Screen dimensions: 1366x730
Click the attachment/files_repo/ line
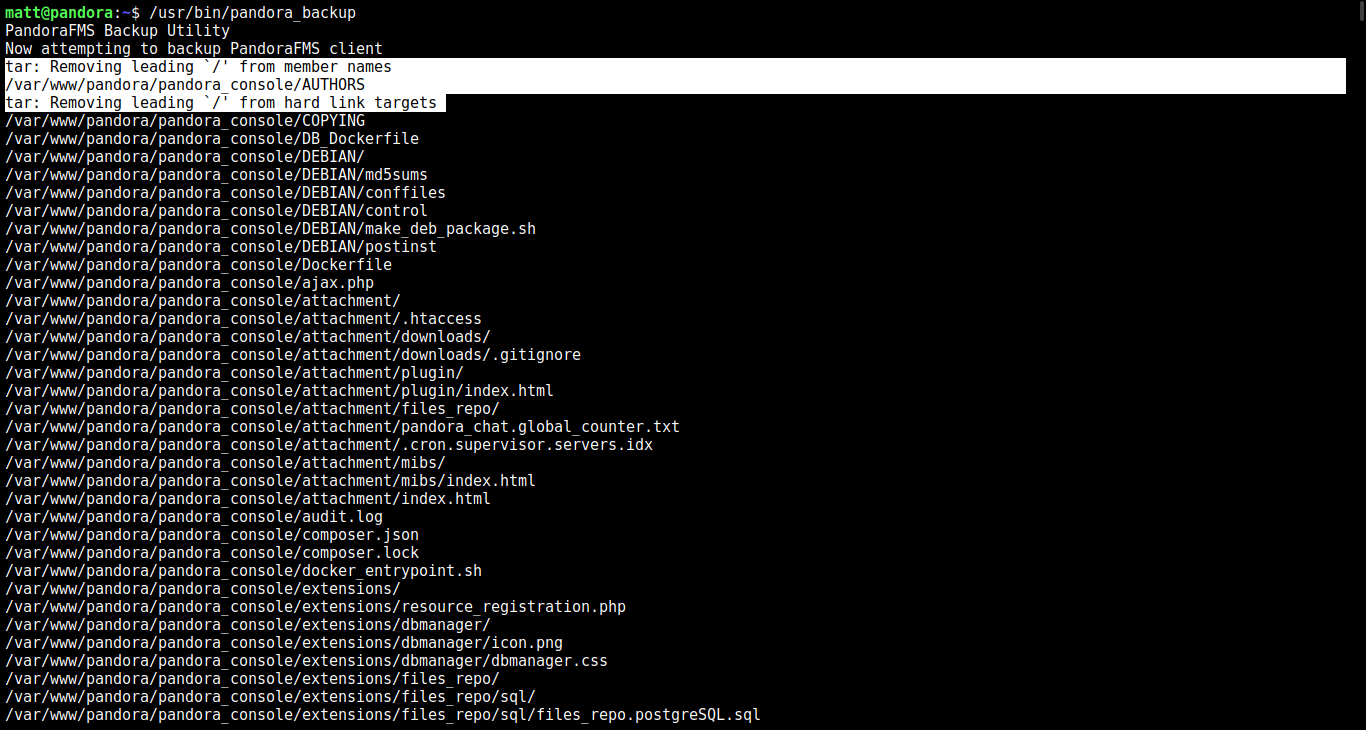252,409
